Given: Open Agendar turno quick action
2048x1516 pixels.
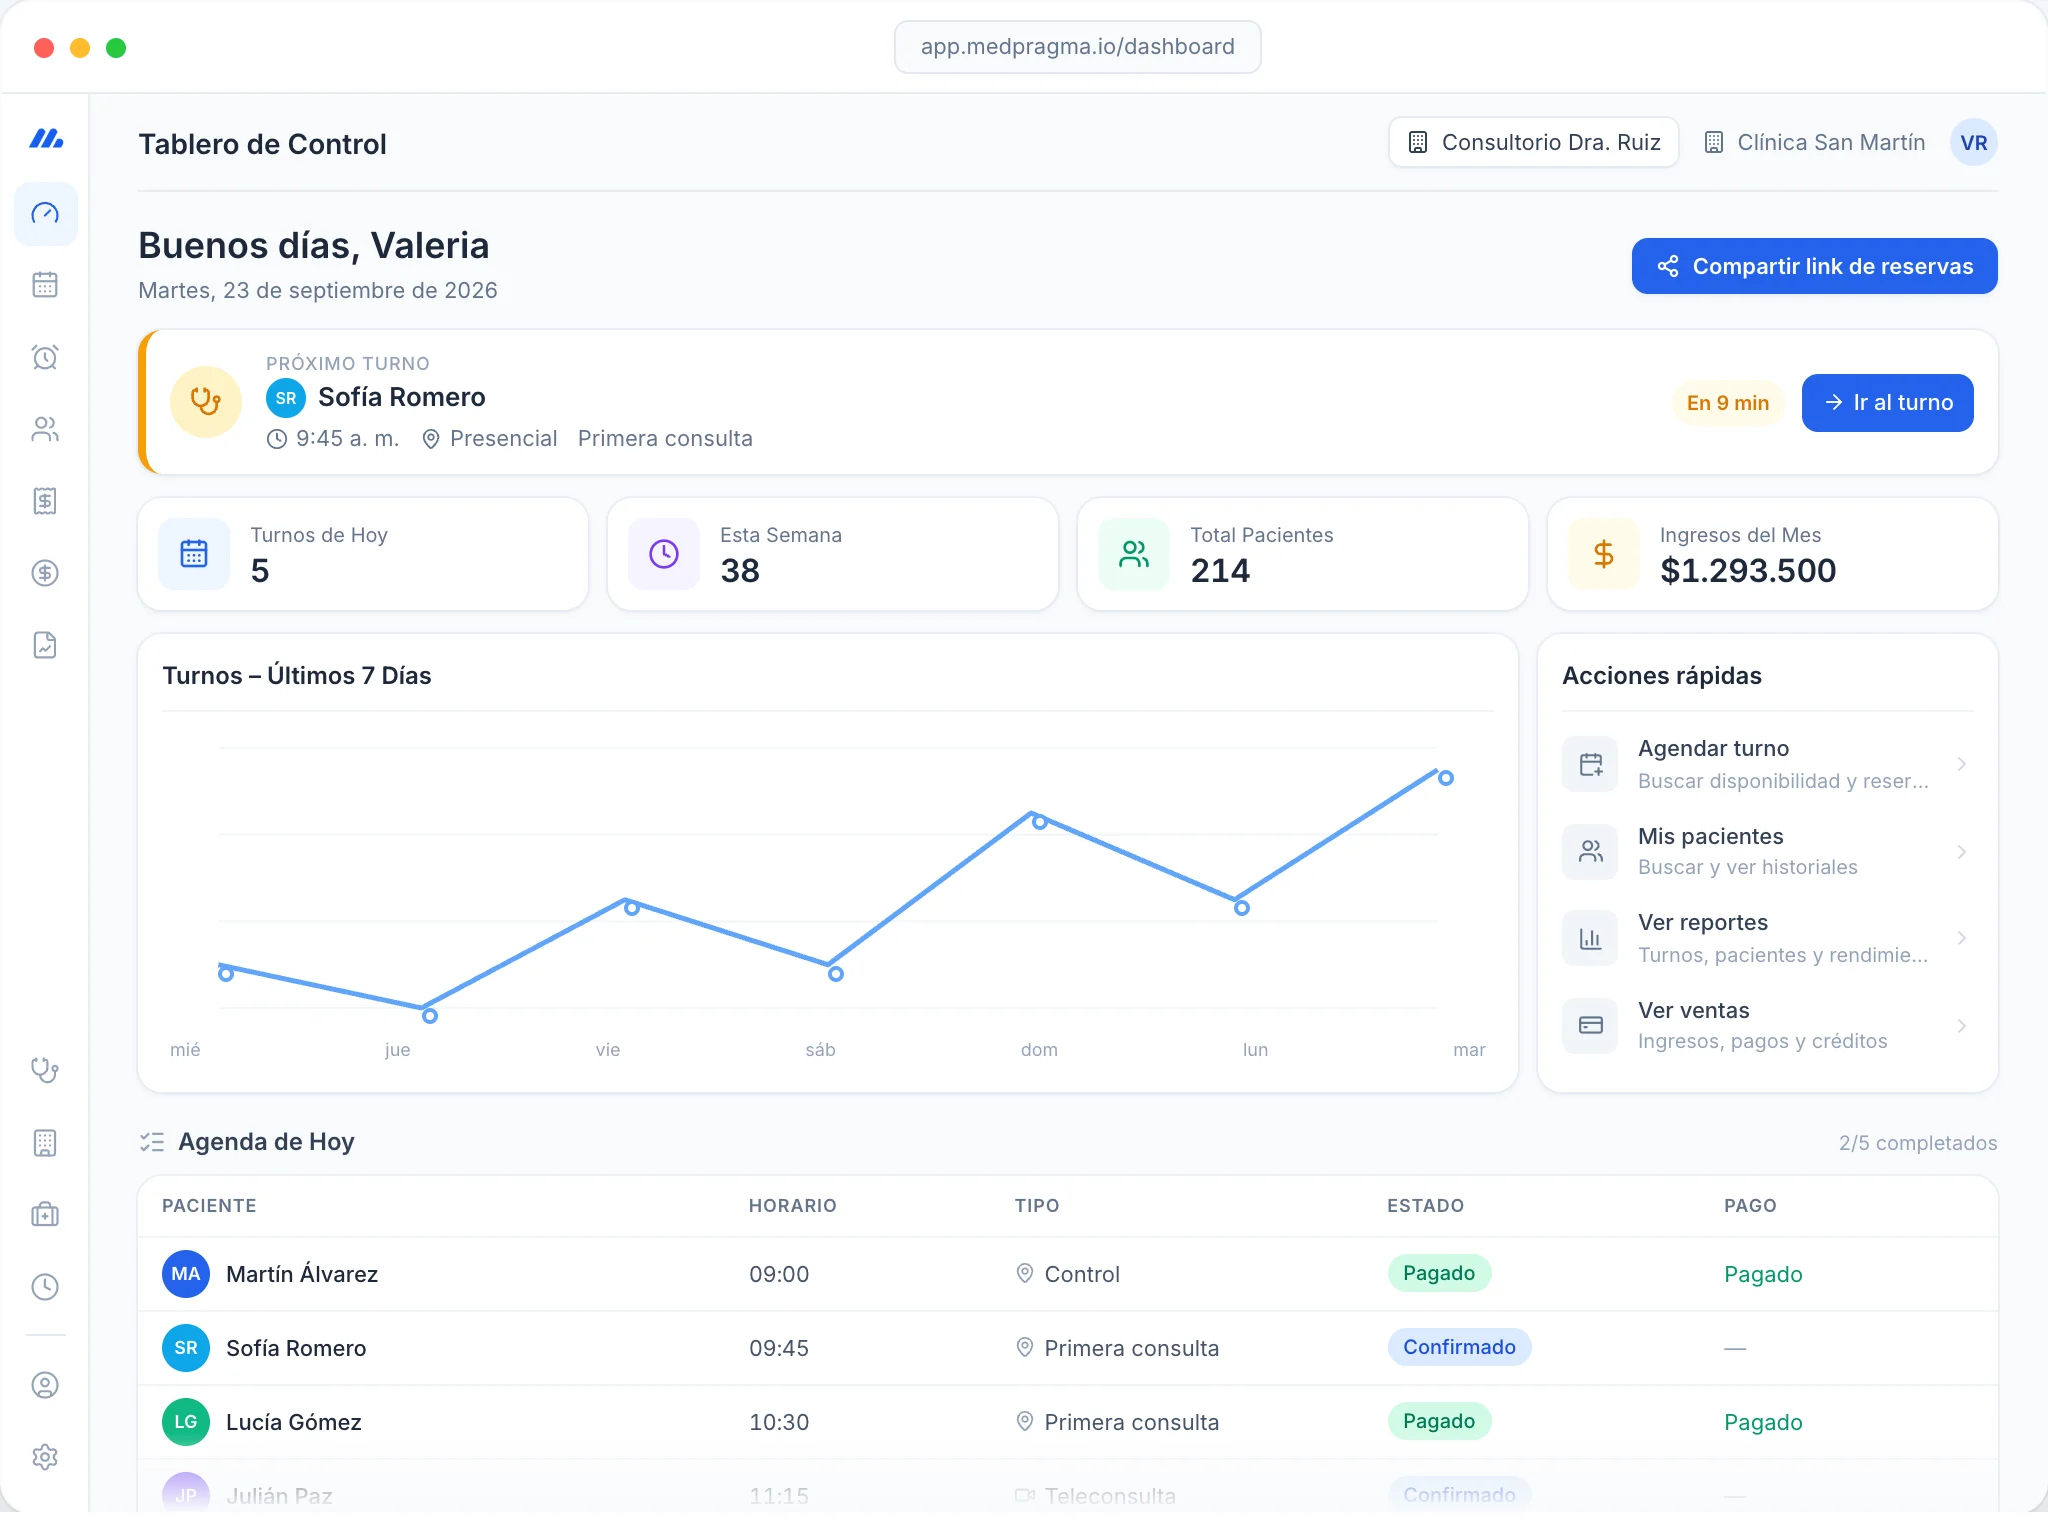Looking at the screenshot, I should pyautogui.click(x=1767, y=764).
